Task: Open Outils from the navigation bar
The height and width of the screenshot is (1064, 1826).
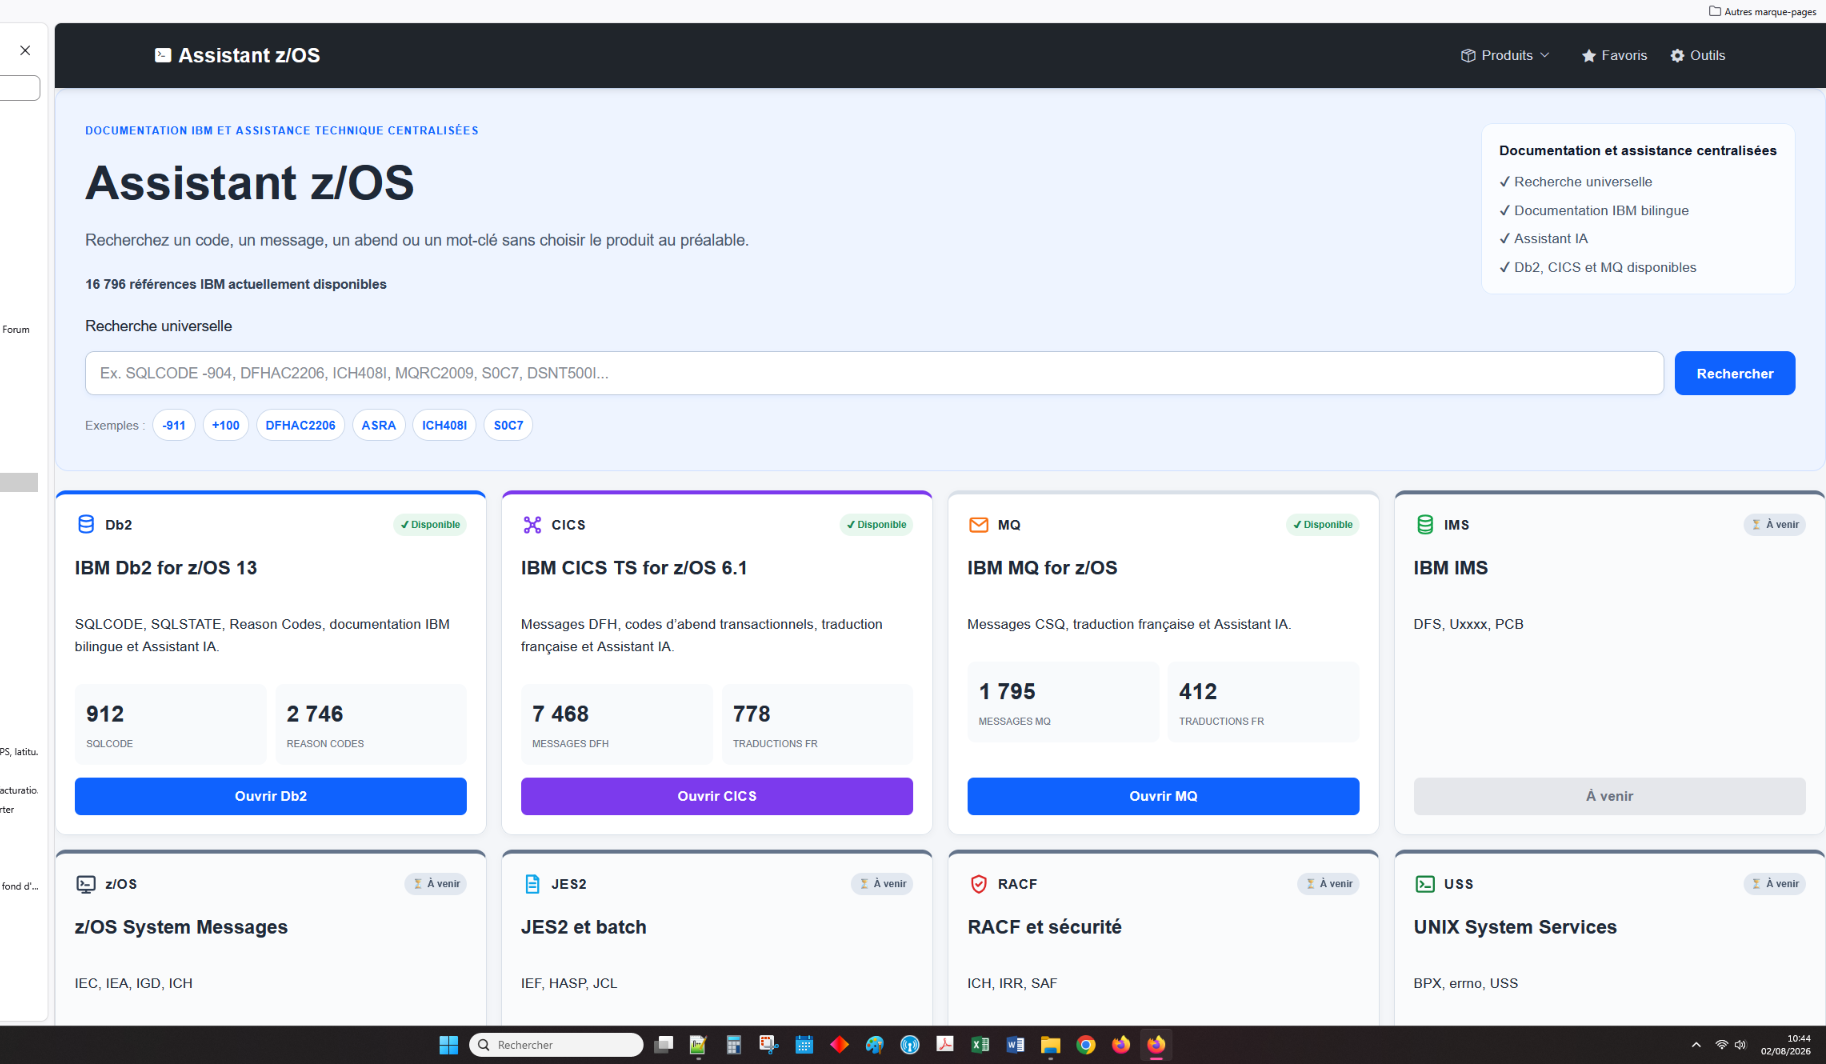Action: (1698, 55)
